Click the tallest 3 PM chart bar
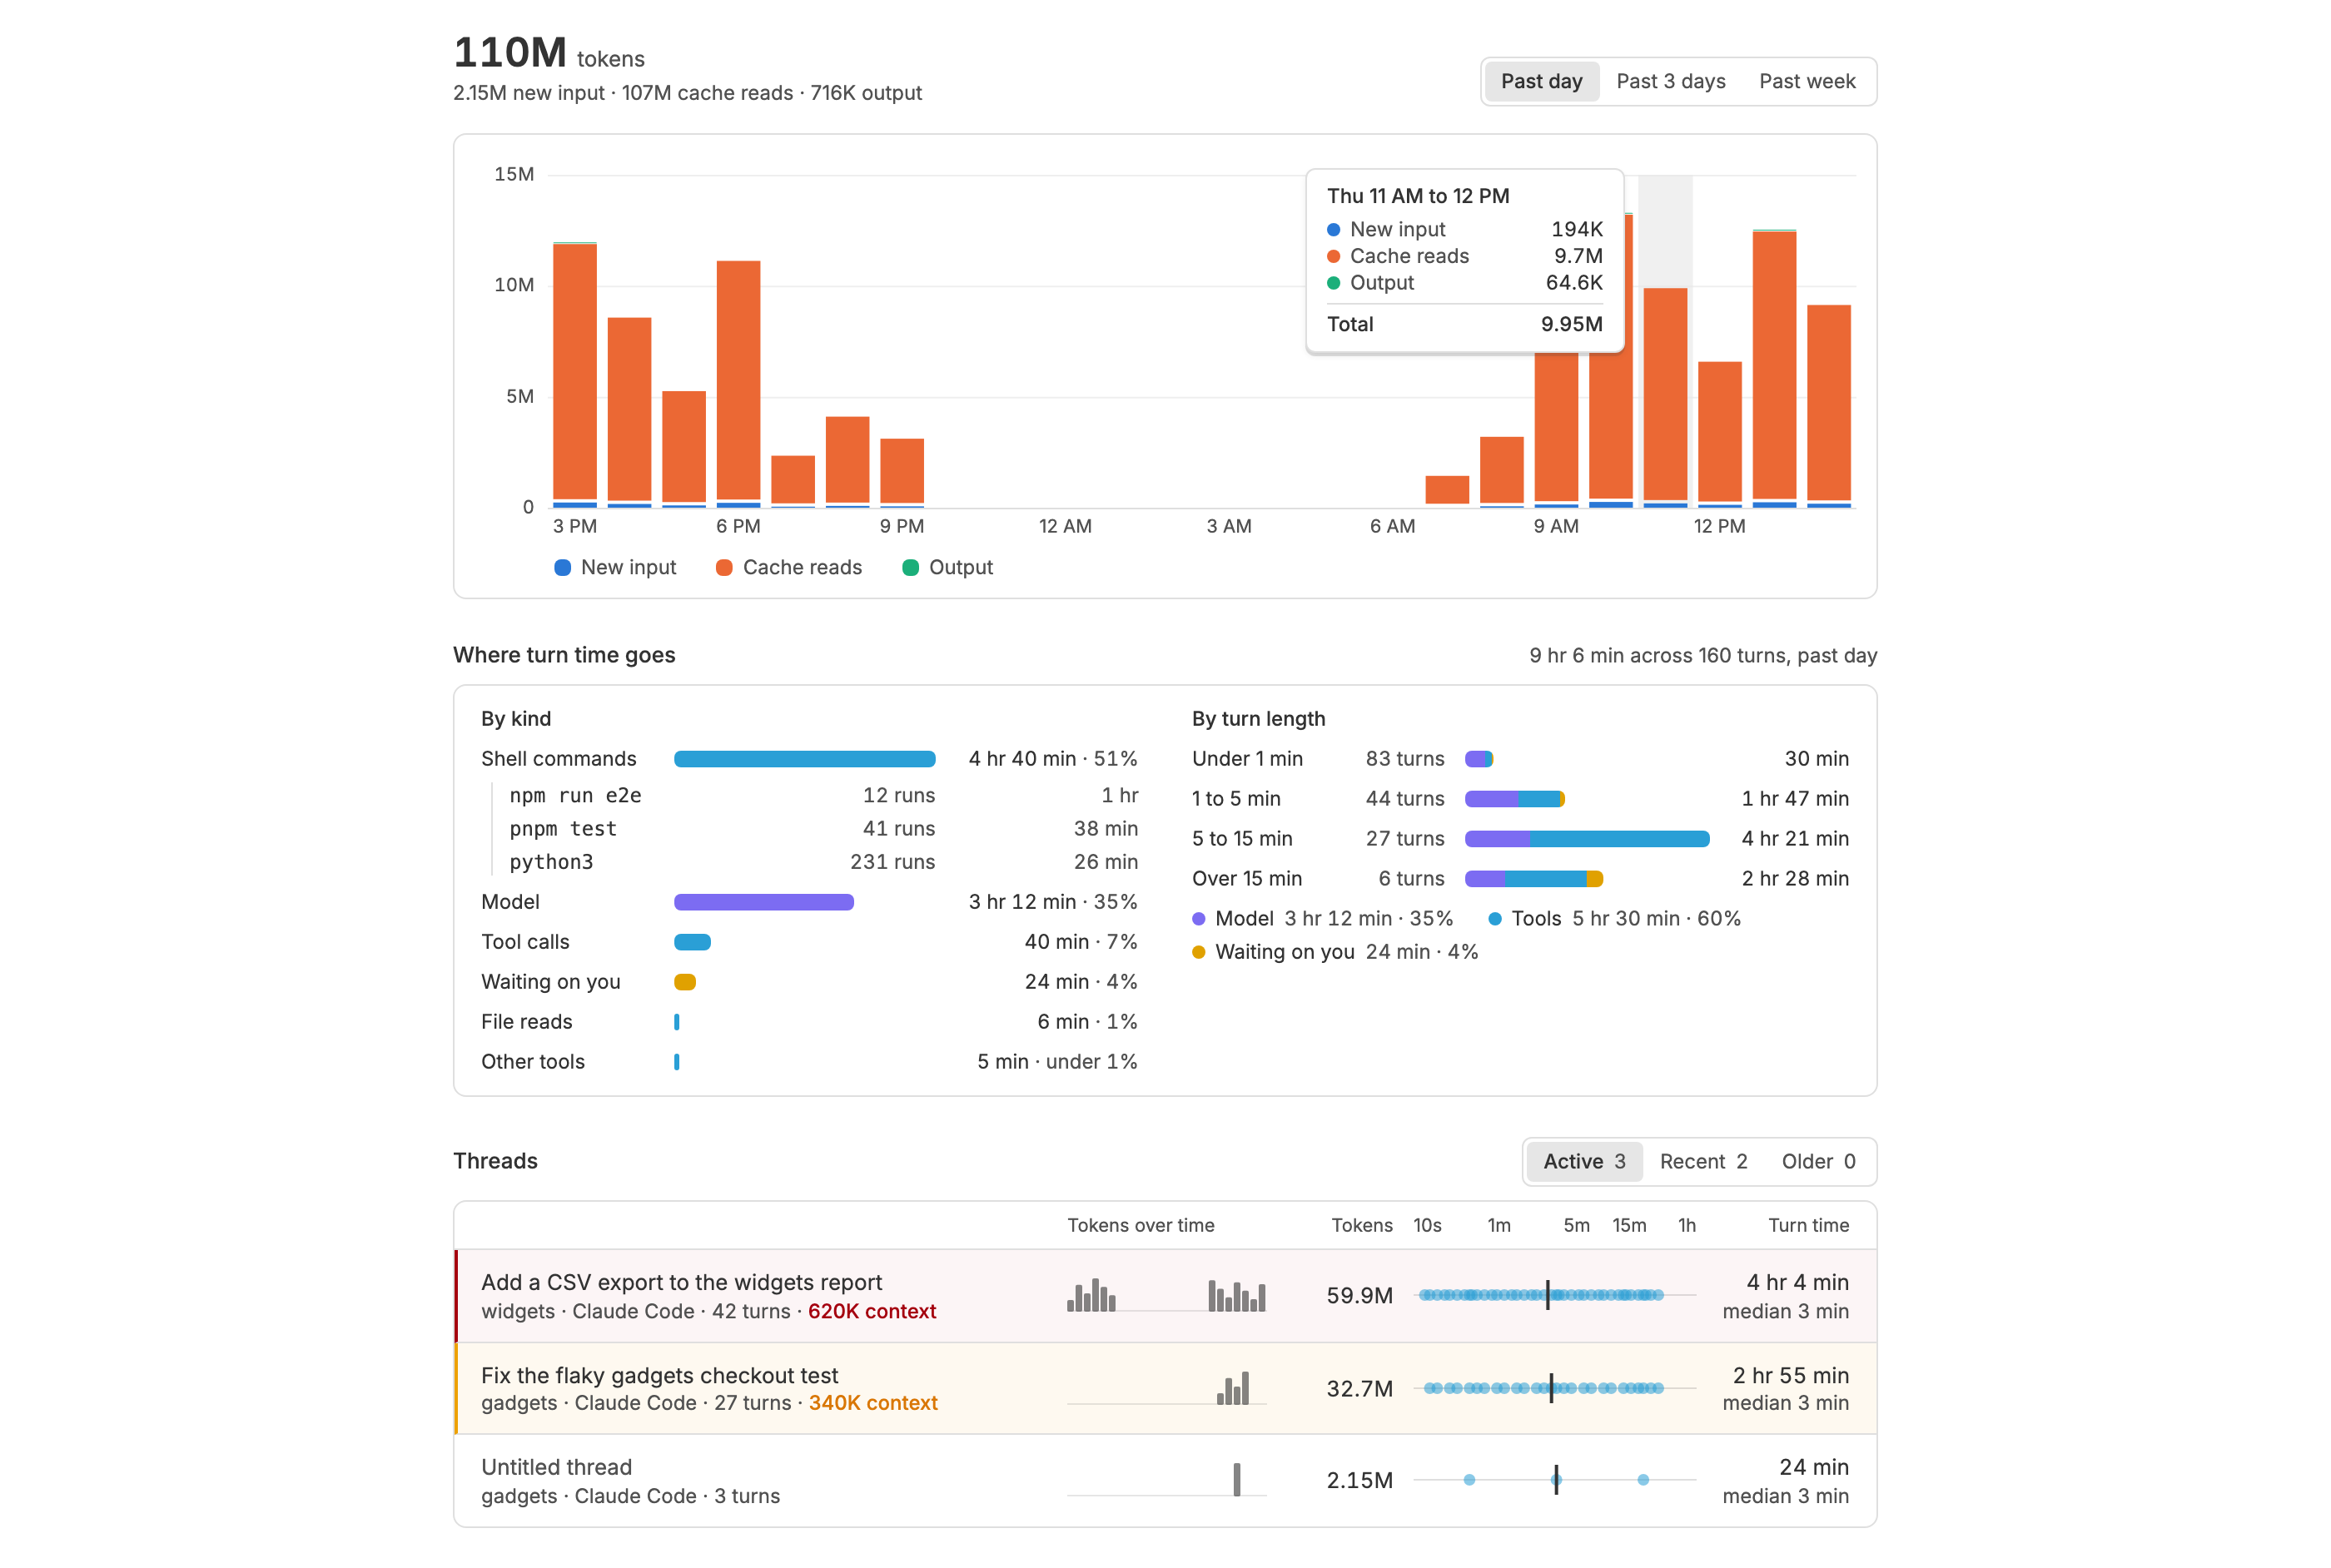The width and height of the screenshot is (2331, 1568). [575, 375]
